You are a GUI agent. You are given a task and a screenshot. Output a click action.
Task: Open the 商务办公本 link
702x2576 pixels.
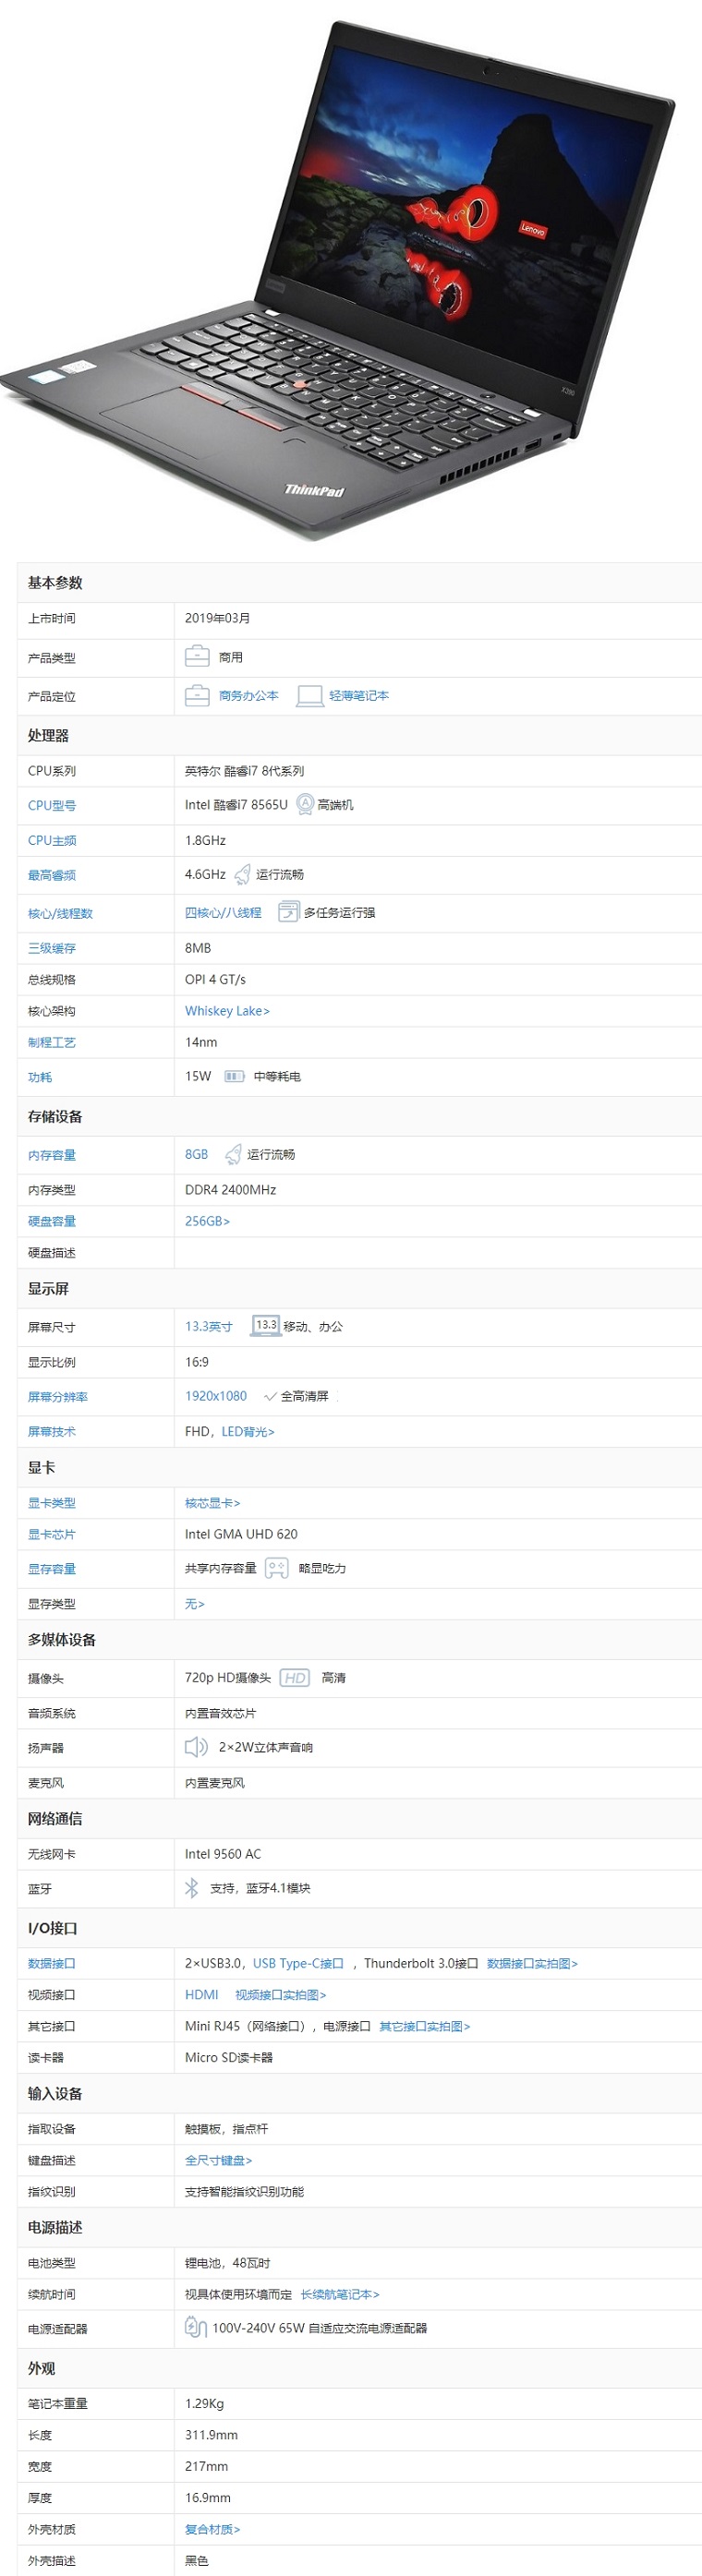coord(249,696)
